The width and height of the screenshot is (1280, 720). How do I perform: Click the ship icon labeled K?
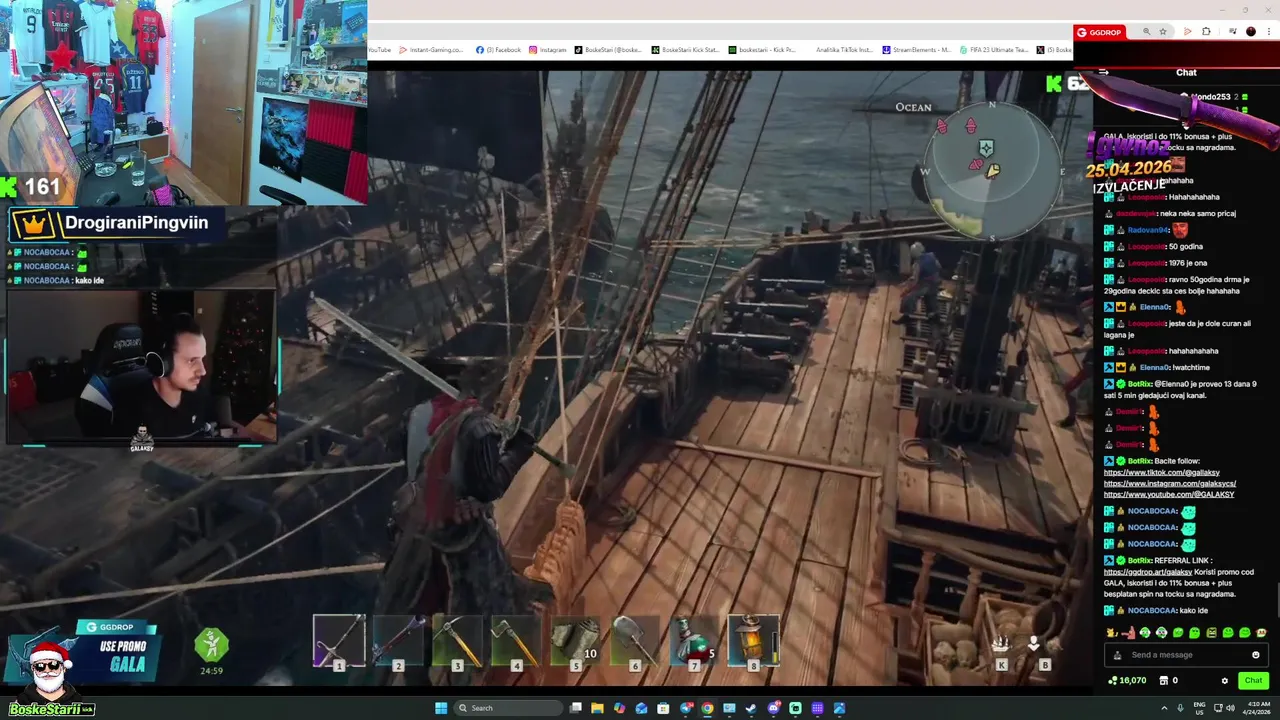pos(1001,643)
